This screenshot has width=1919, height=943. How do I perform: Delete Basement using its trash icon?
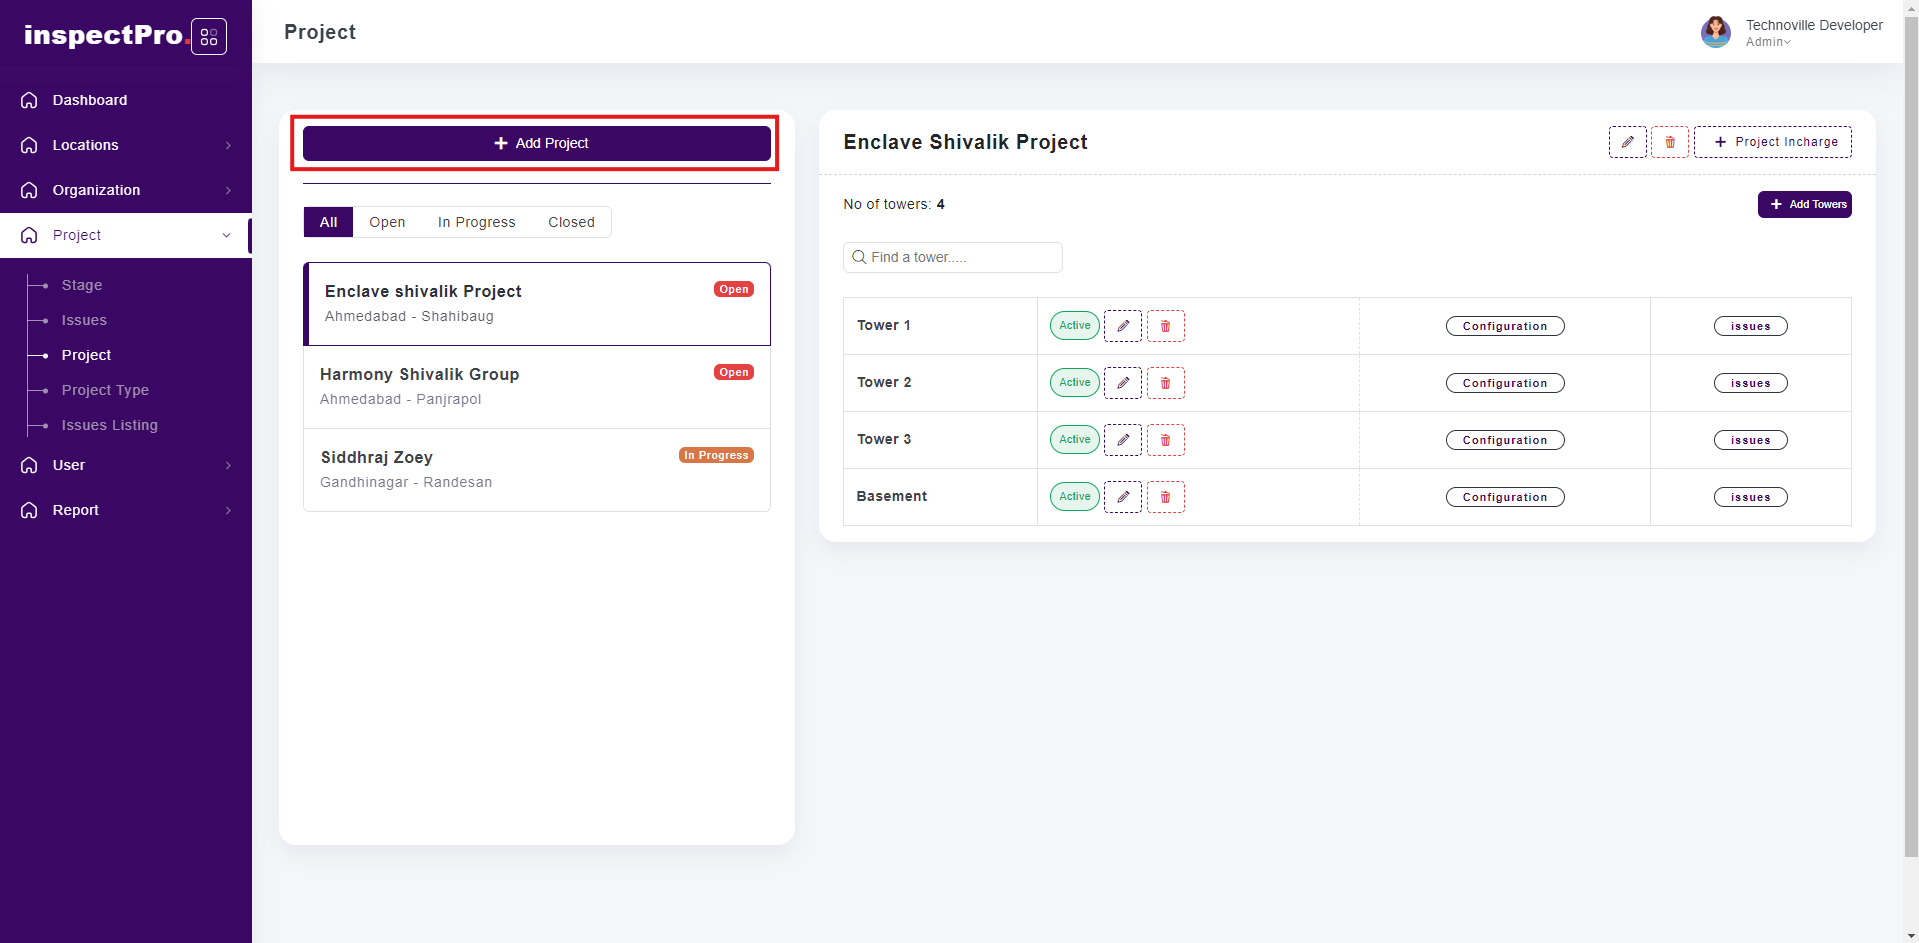click(1165, 497)
